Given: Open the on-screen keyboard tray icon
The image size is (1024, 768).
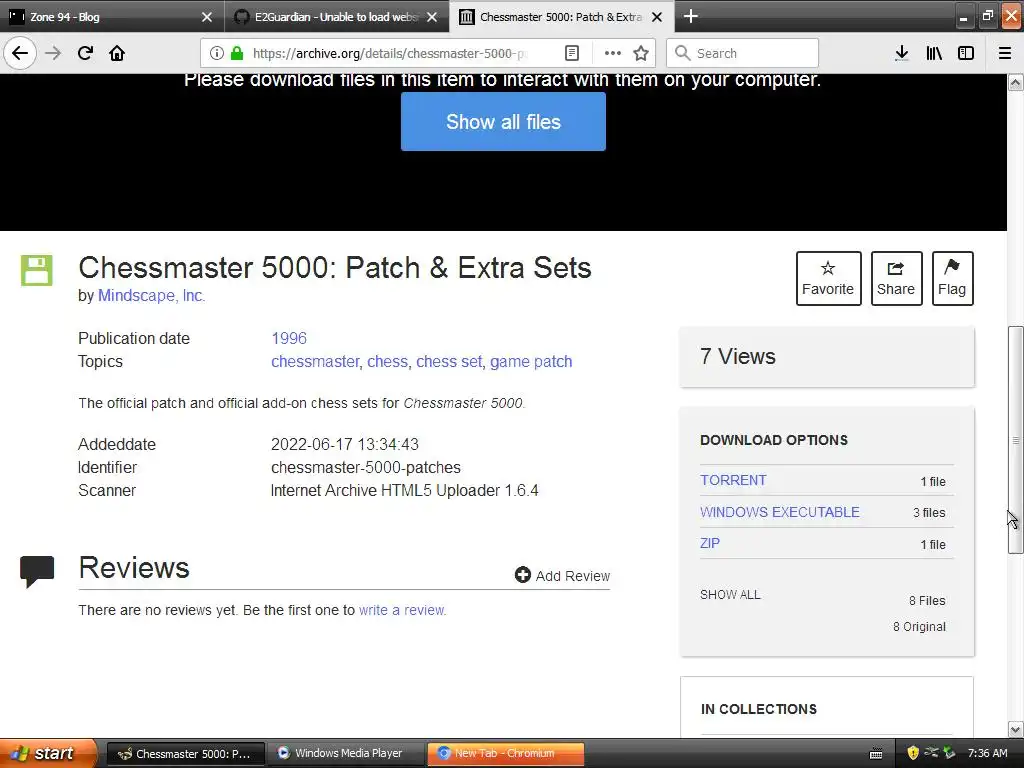Looking at the screenshot, I should (x=876, y=754).
